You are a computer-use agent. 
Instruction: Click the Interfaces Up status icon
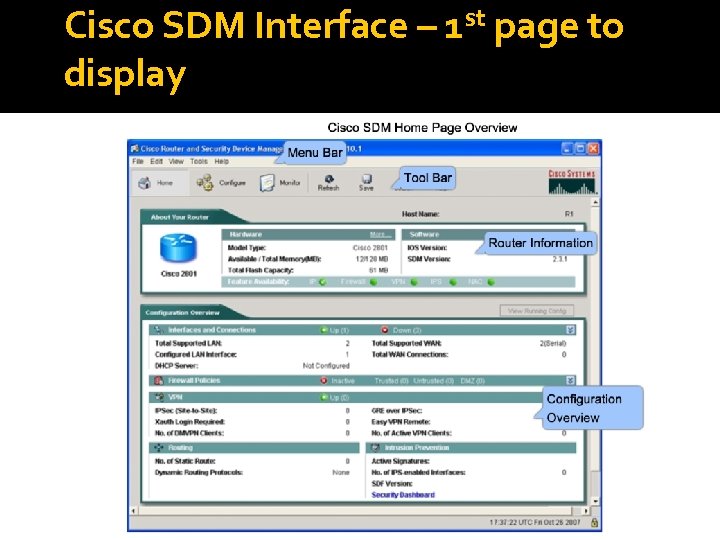coord(324,330)
